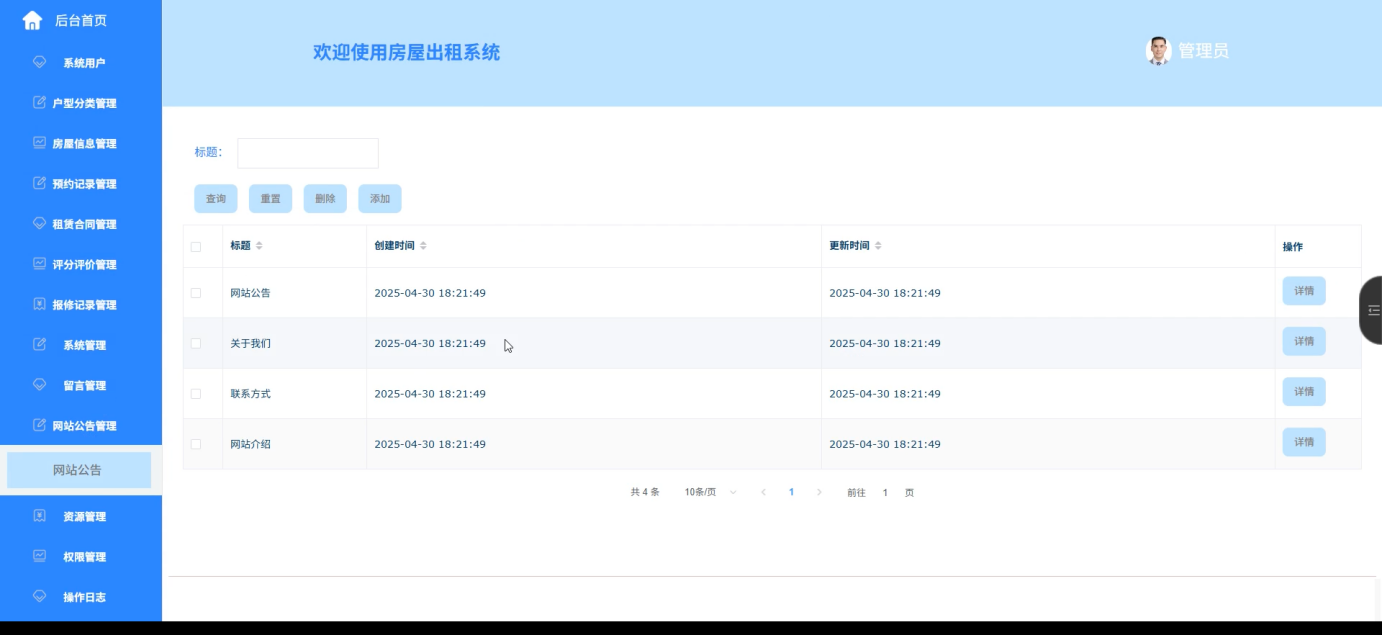Check the box for 网站介绍 row
This screenshot has height=635, width=1382.
pyautogui.click(x=196, y=444)
